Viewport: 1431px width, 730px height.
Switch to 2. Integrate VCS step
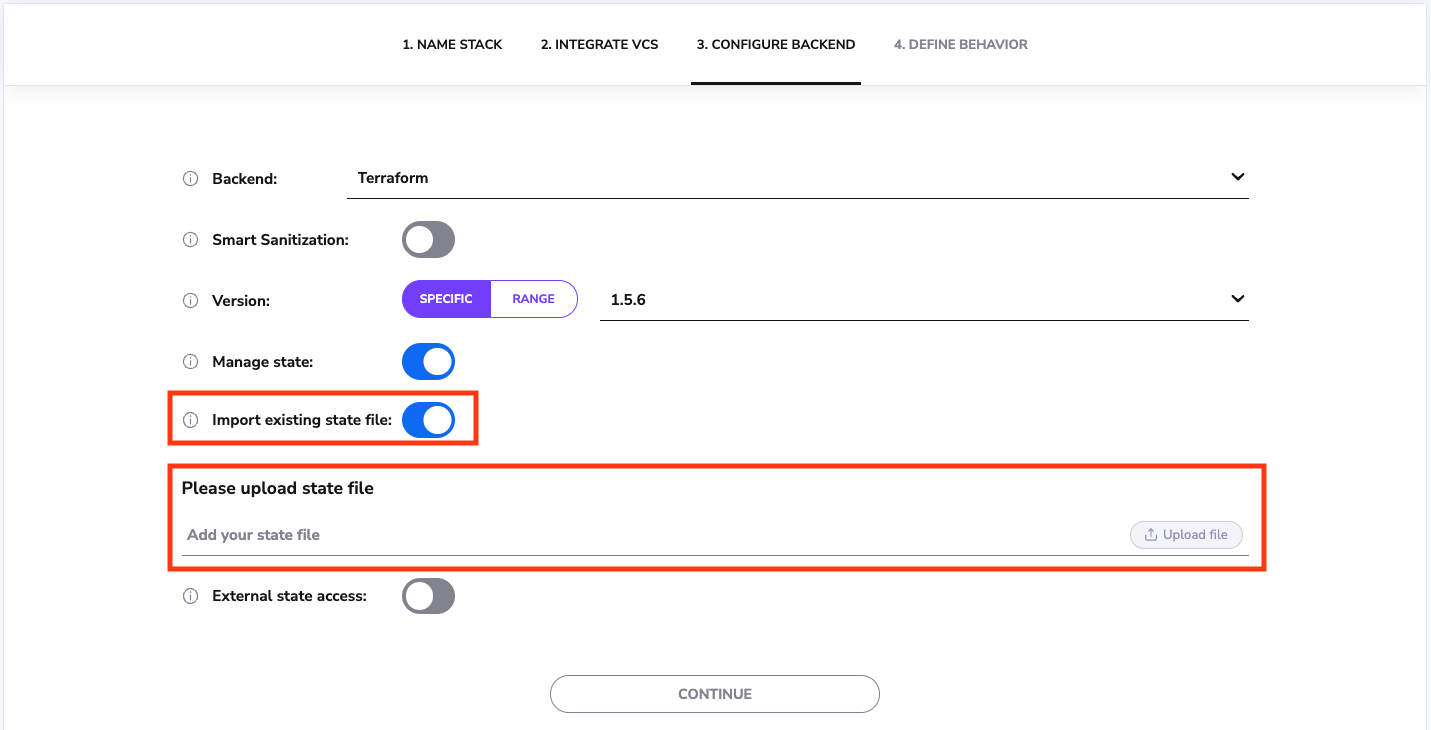(x=599, y=44)
